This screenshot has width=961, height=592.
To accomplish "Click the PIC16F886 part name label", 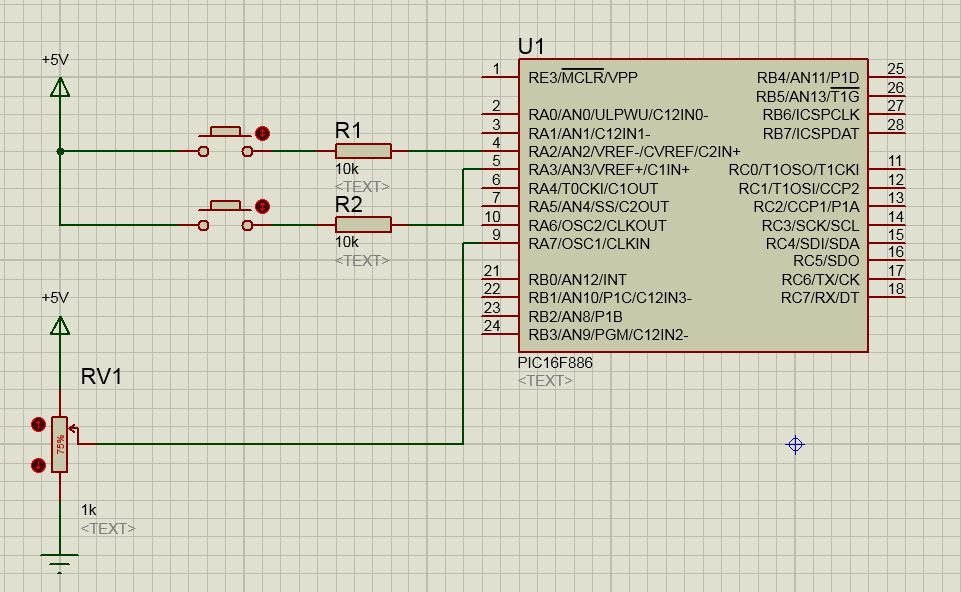I will (x=555, y=363).
